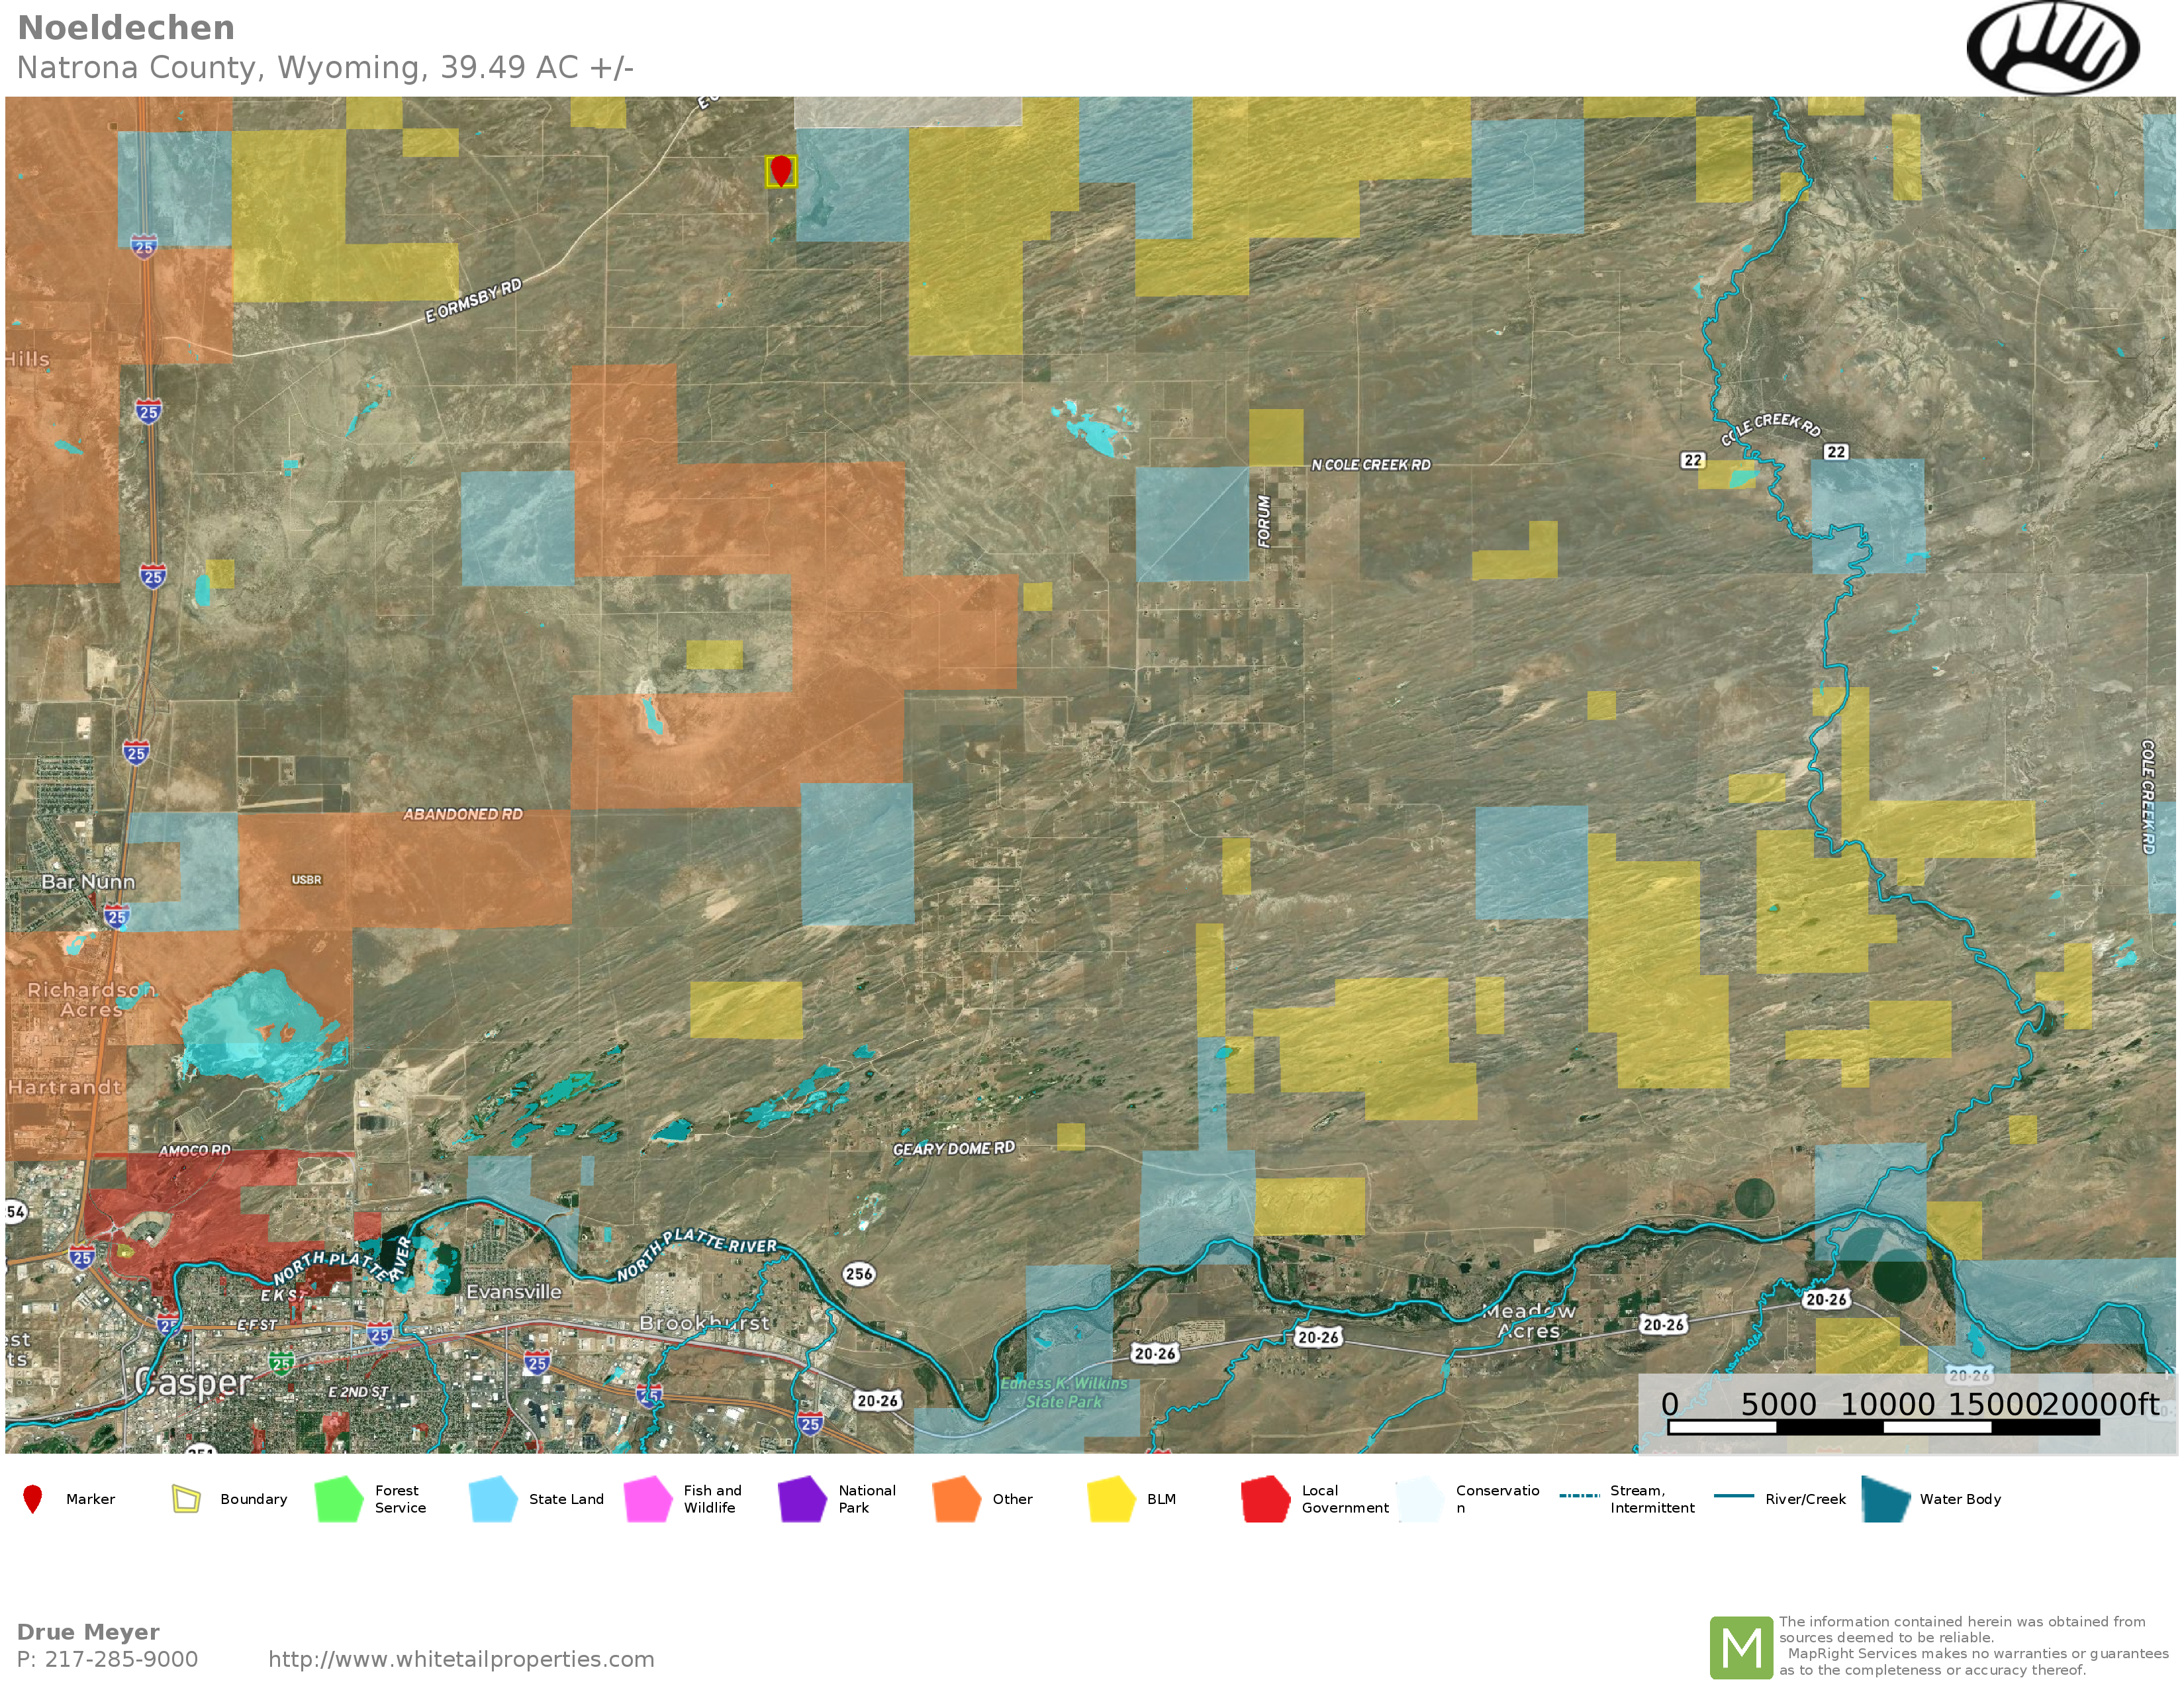Click the green MapRight M logo
Image resolution: width=2184 pixels, height=1688 pixels.
point(1741,1647)
